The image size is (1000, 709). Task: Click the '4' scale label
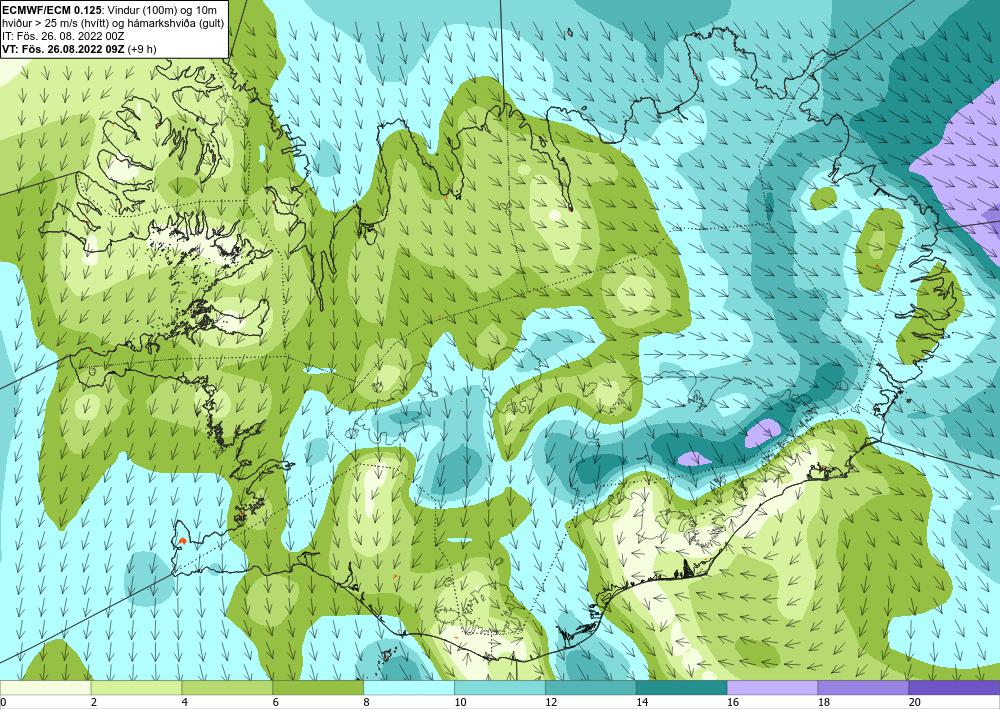pyautogui.click(x=185, y=702)
